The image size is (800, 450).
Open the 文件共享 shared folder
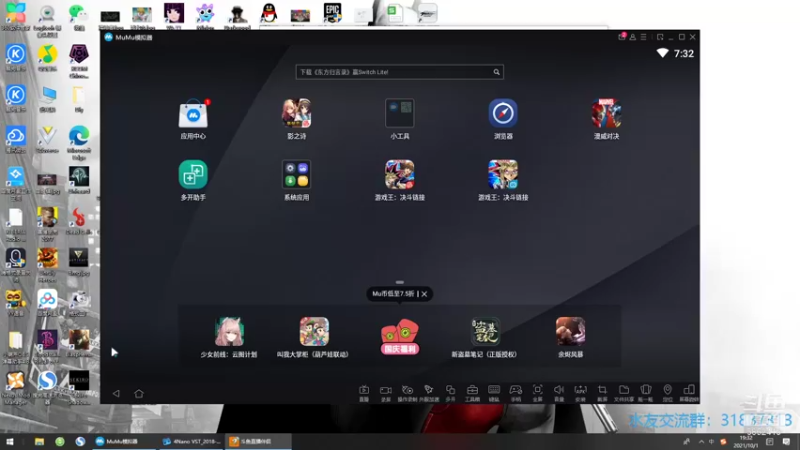click(624, 393)
